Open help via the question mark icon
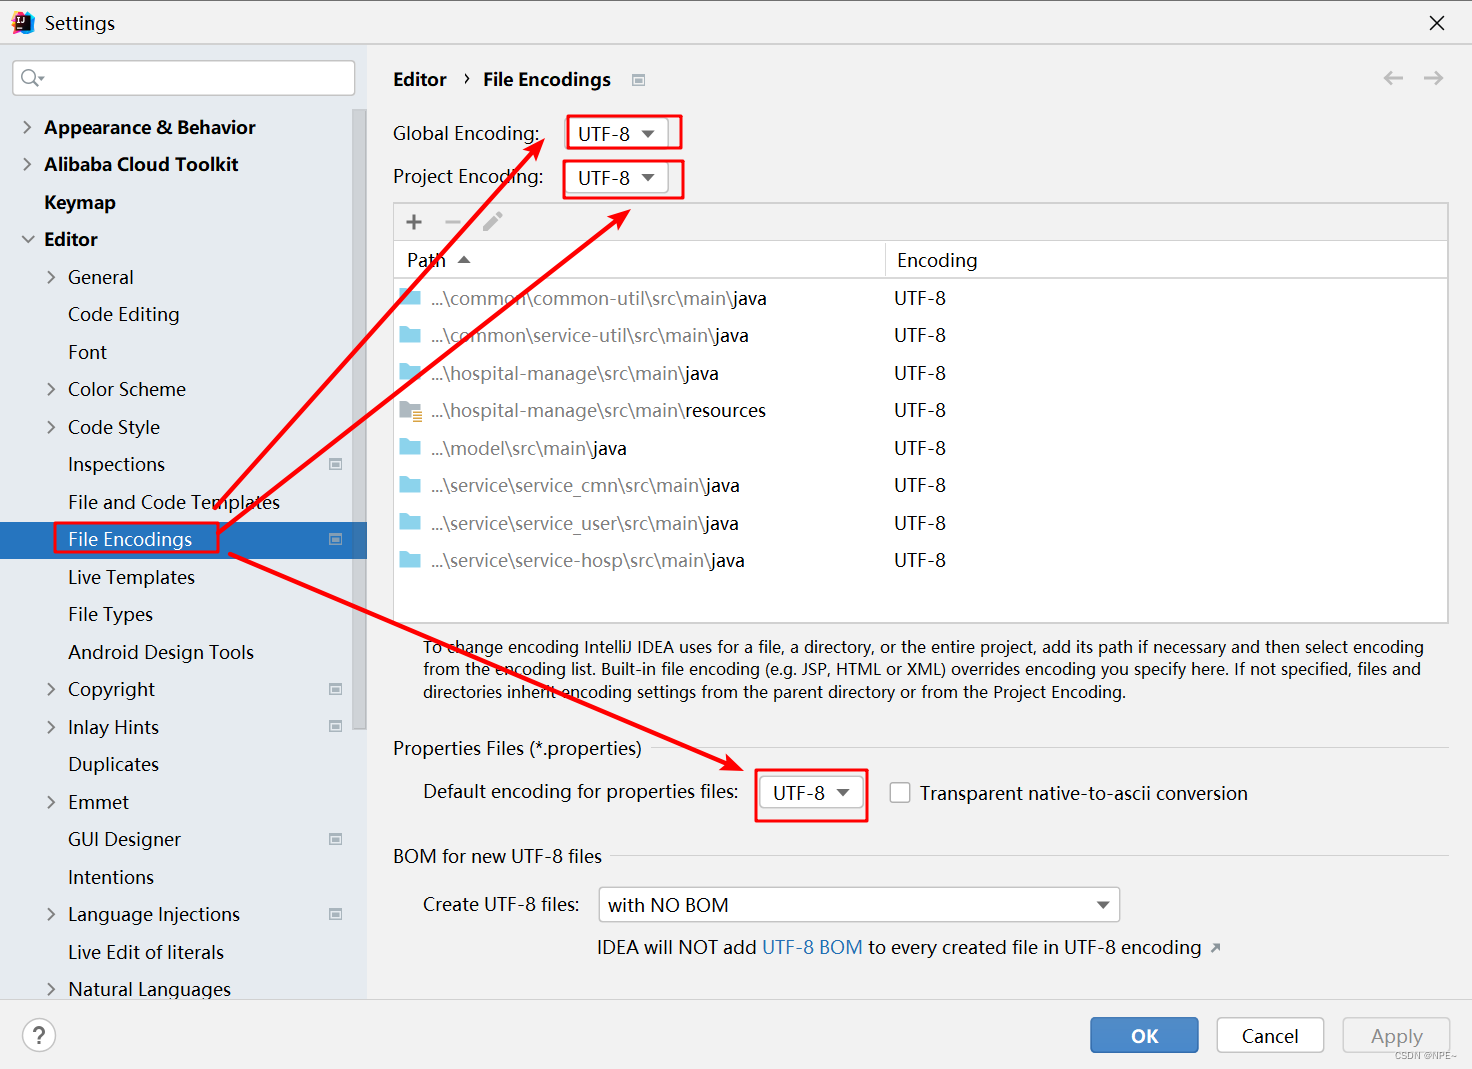 38,1035
